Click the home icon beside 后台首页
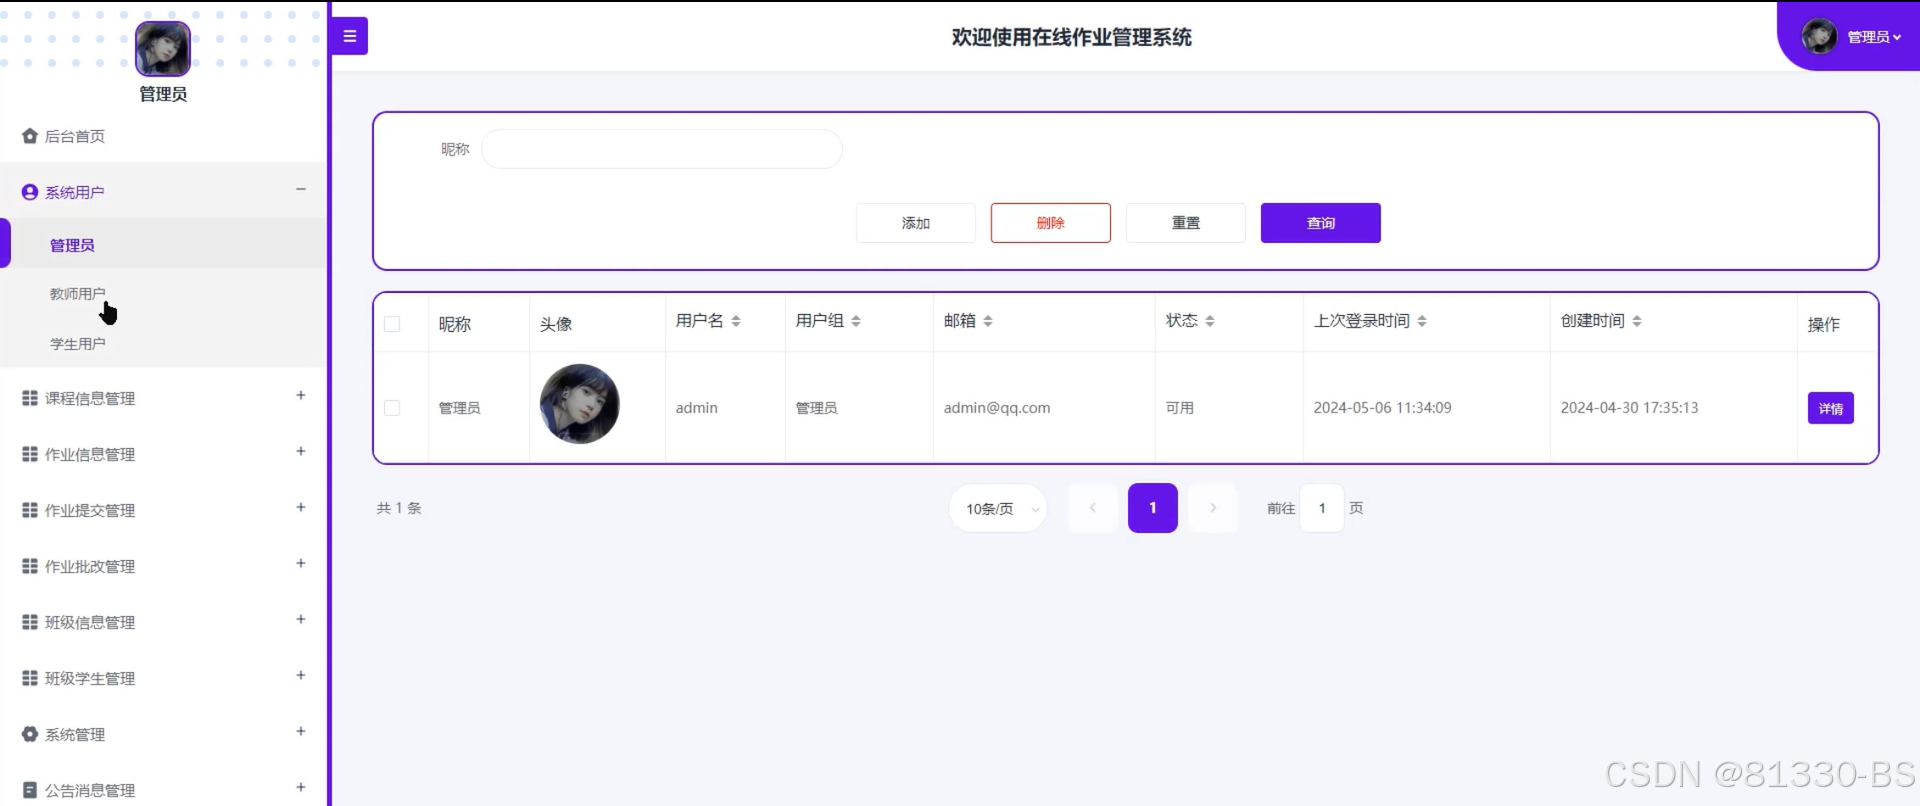This screenshot has width=1920, height=806. coord(30,136)
